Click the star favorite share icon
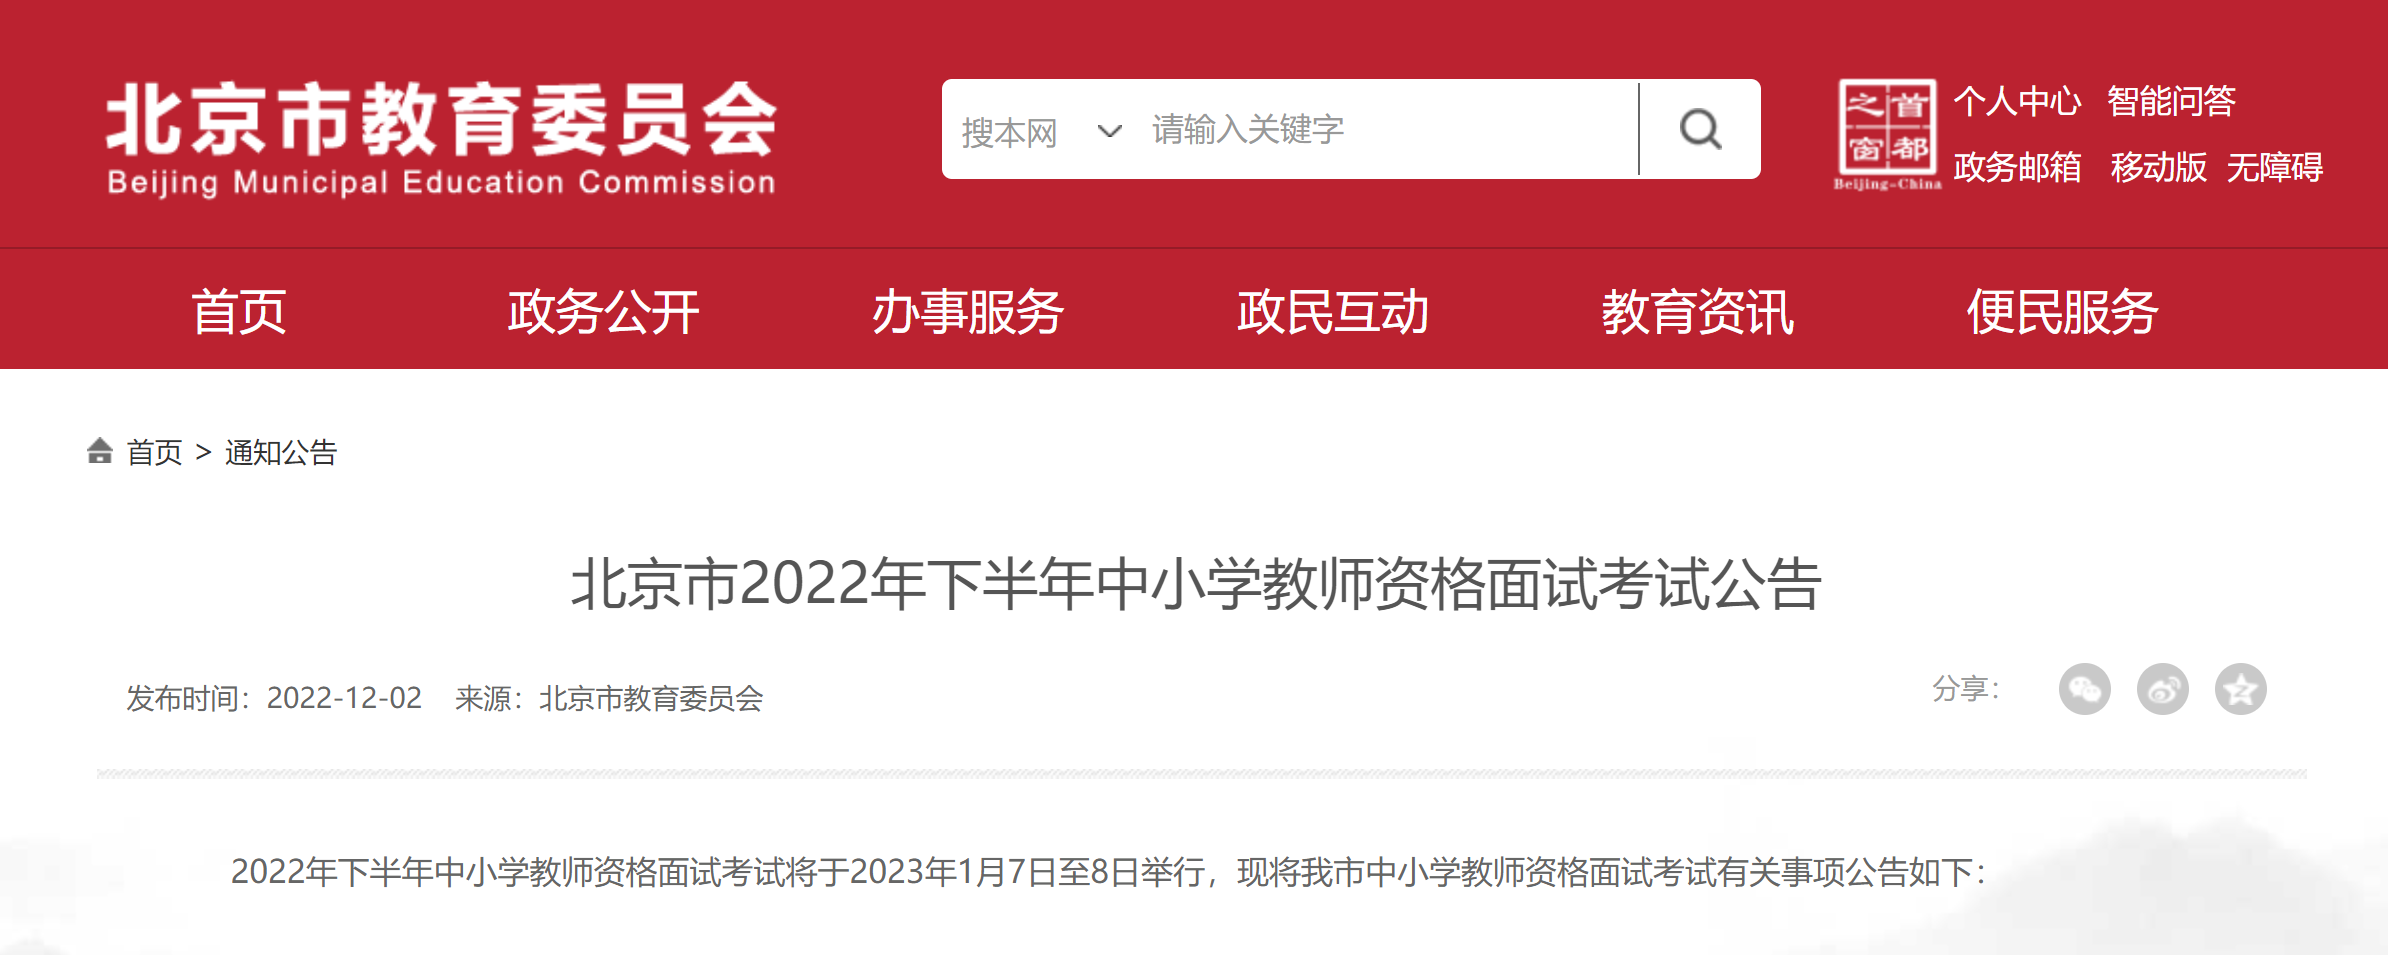The width and height of the screenshot is (2388, 955). 2241,689
